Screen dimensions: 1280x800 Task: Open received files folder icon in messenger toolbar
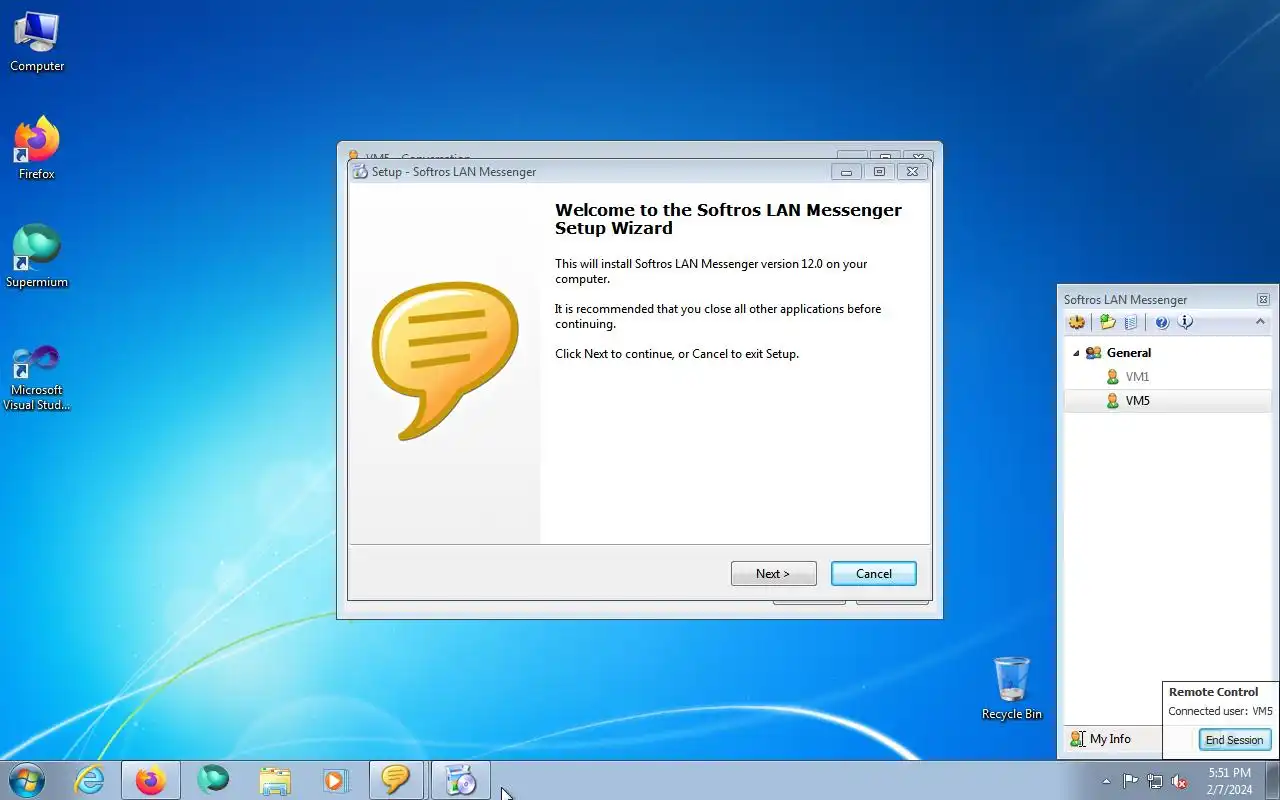pyautogui.click(x=1107, y=322)
